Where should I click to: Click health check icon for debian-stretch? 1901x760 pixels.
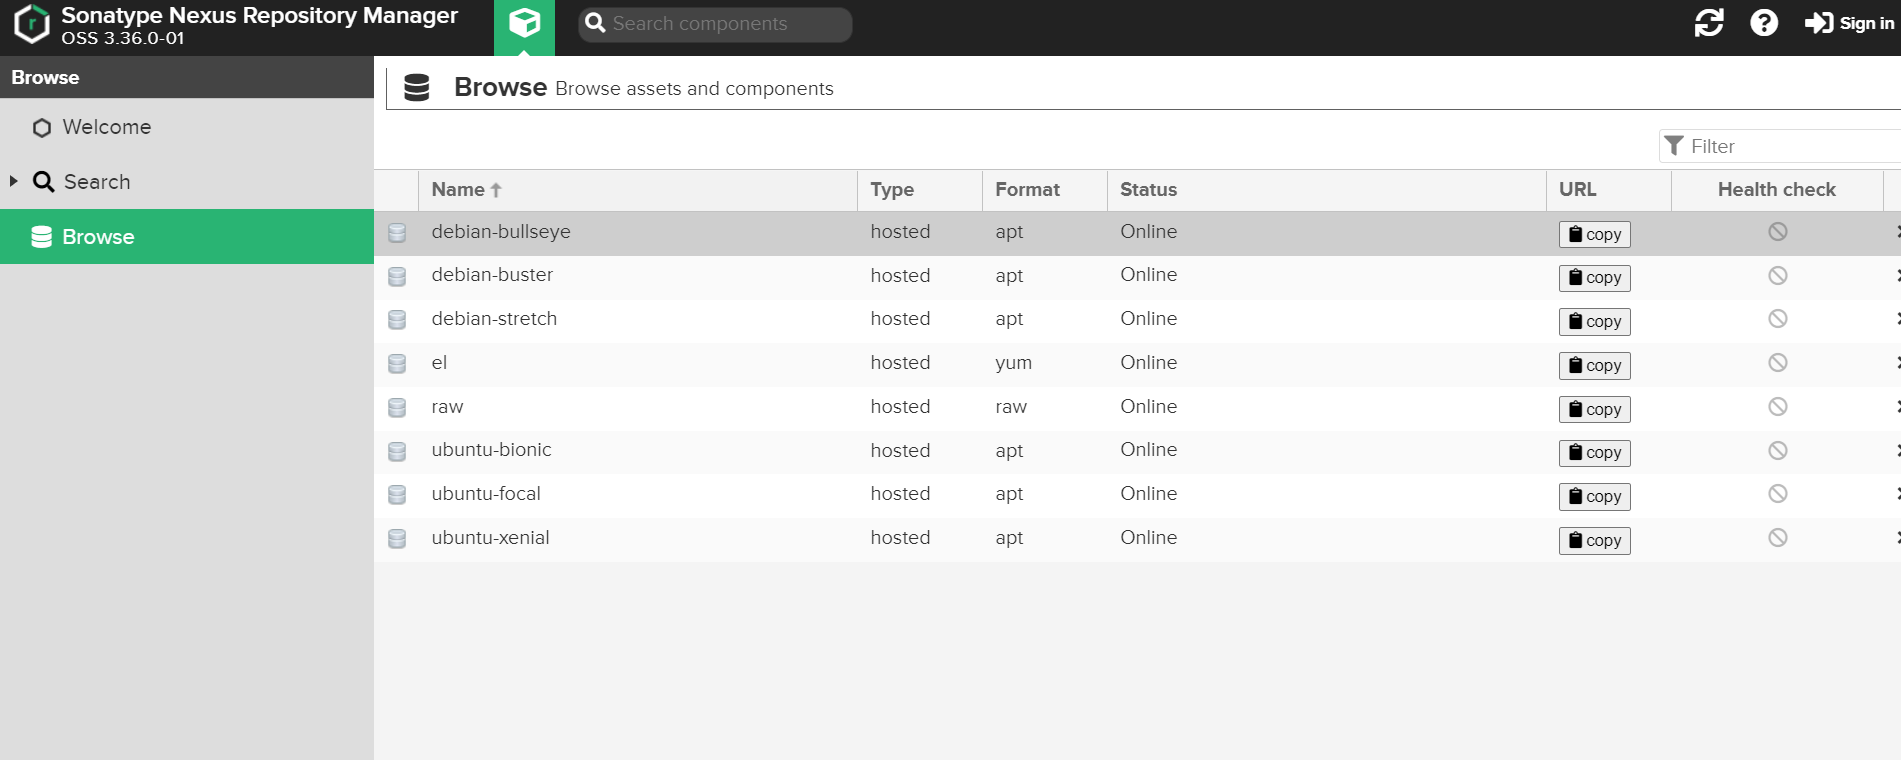1777,319
